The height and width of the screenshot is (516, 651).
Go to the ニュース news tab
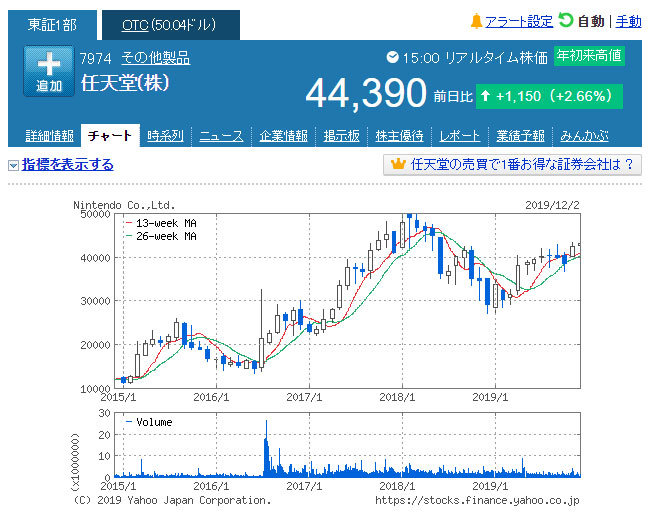[x=220, y=136]
